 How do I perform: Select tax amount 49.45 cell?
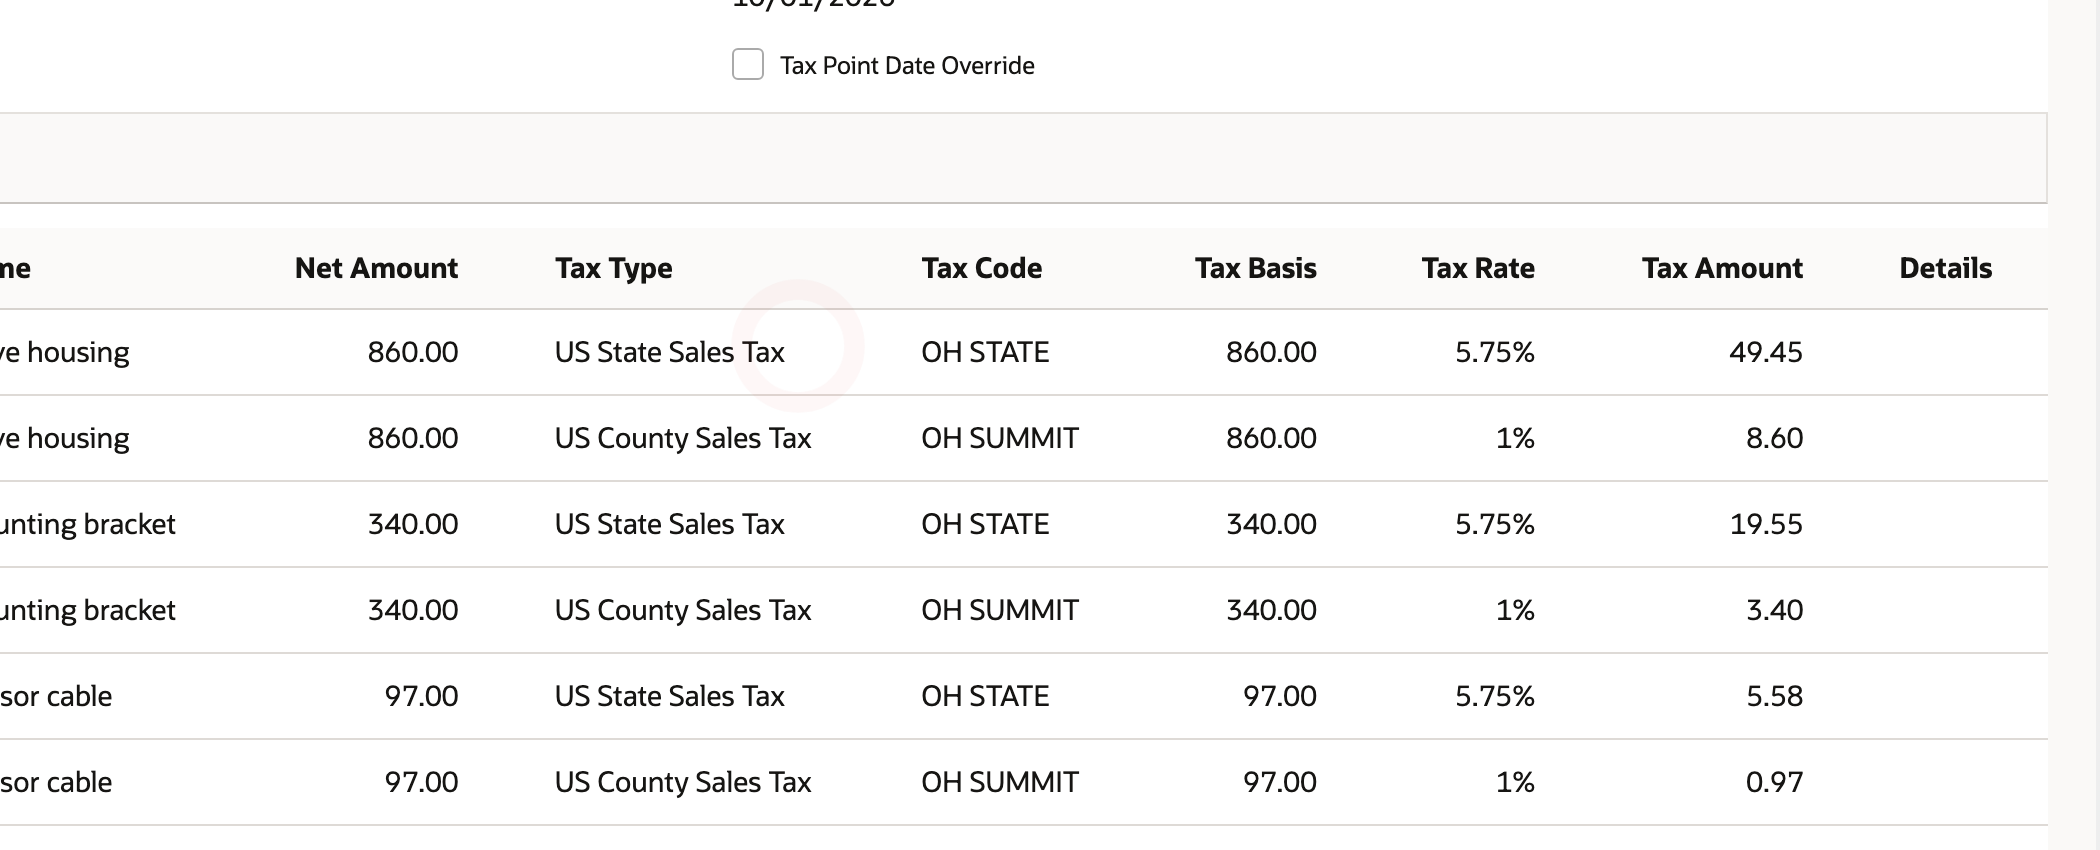point(1766,352)
